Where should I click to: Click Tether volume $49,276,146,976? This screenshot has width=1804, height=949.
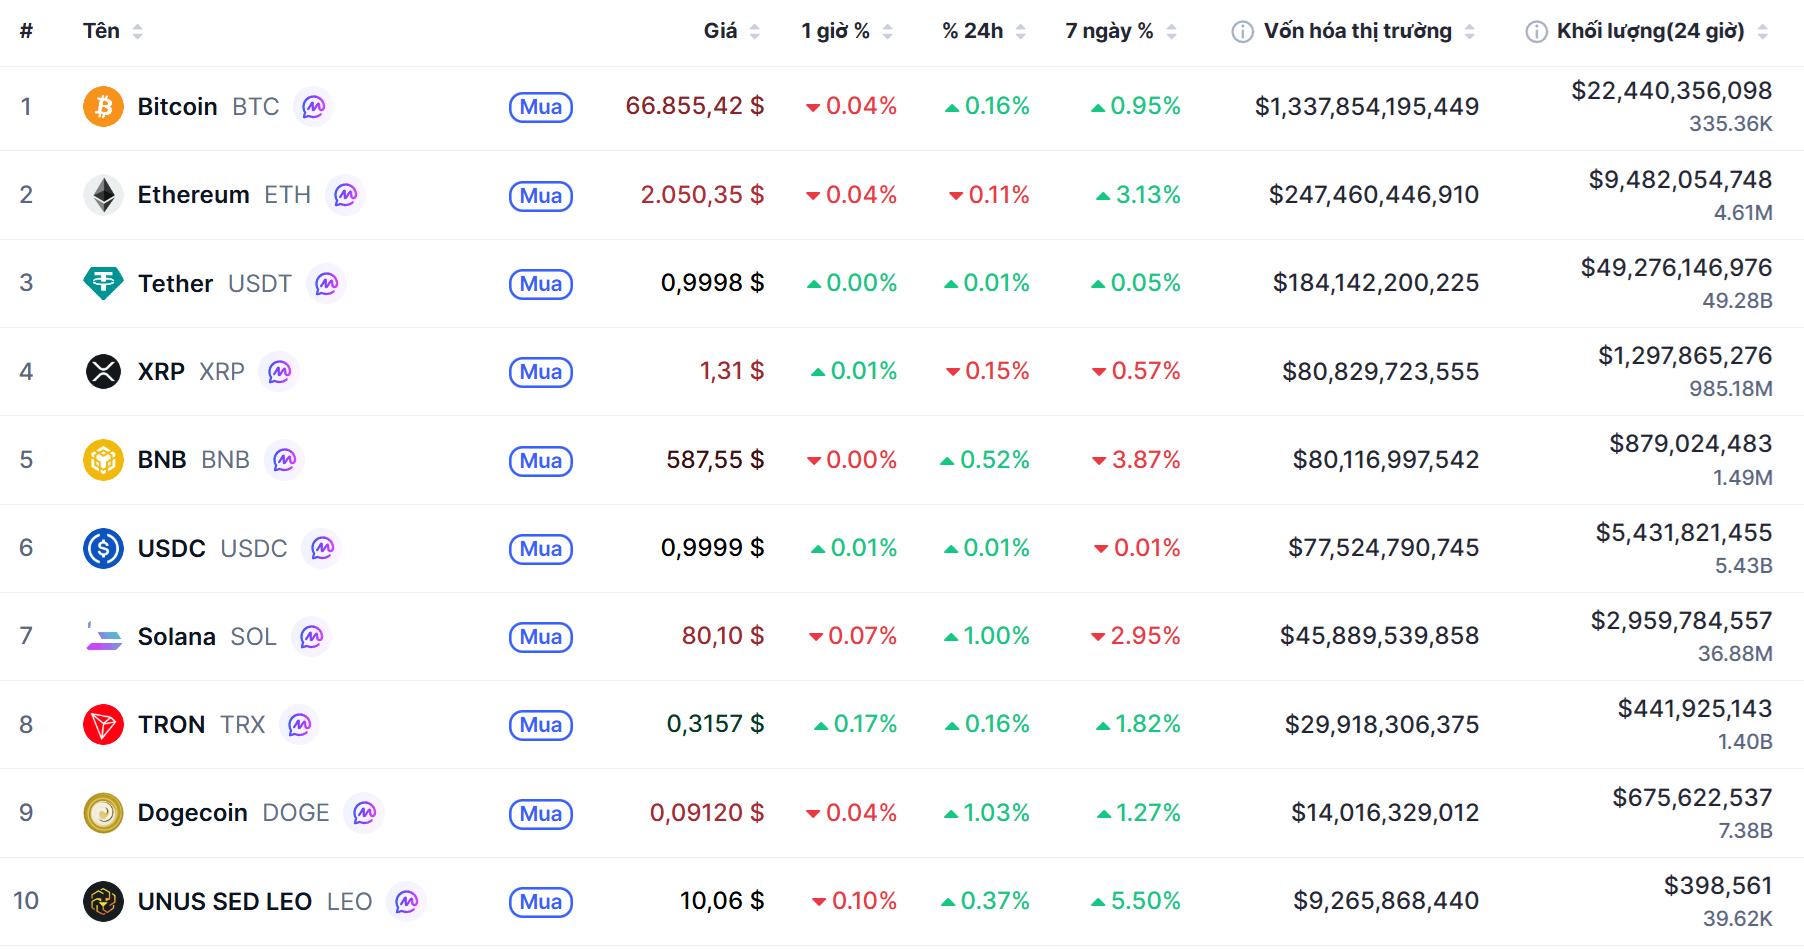1676,268
